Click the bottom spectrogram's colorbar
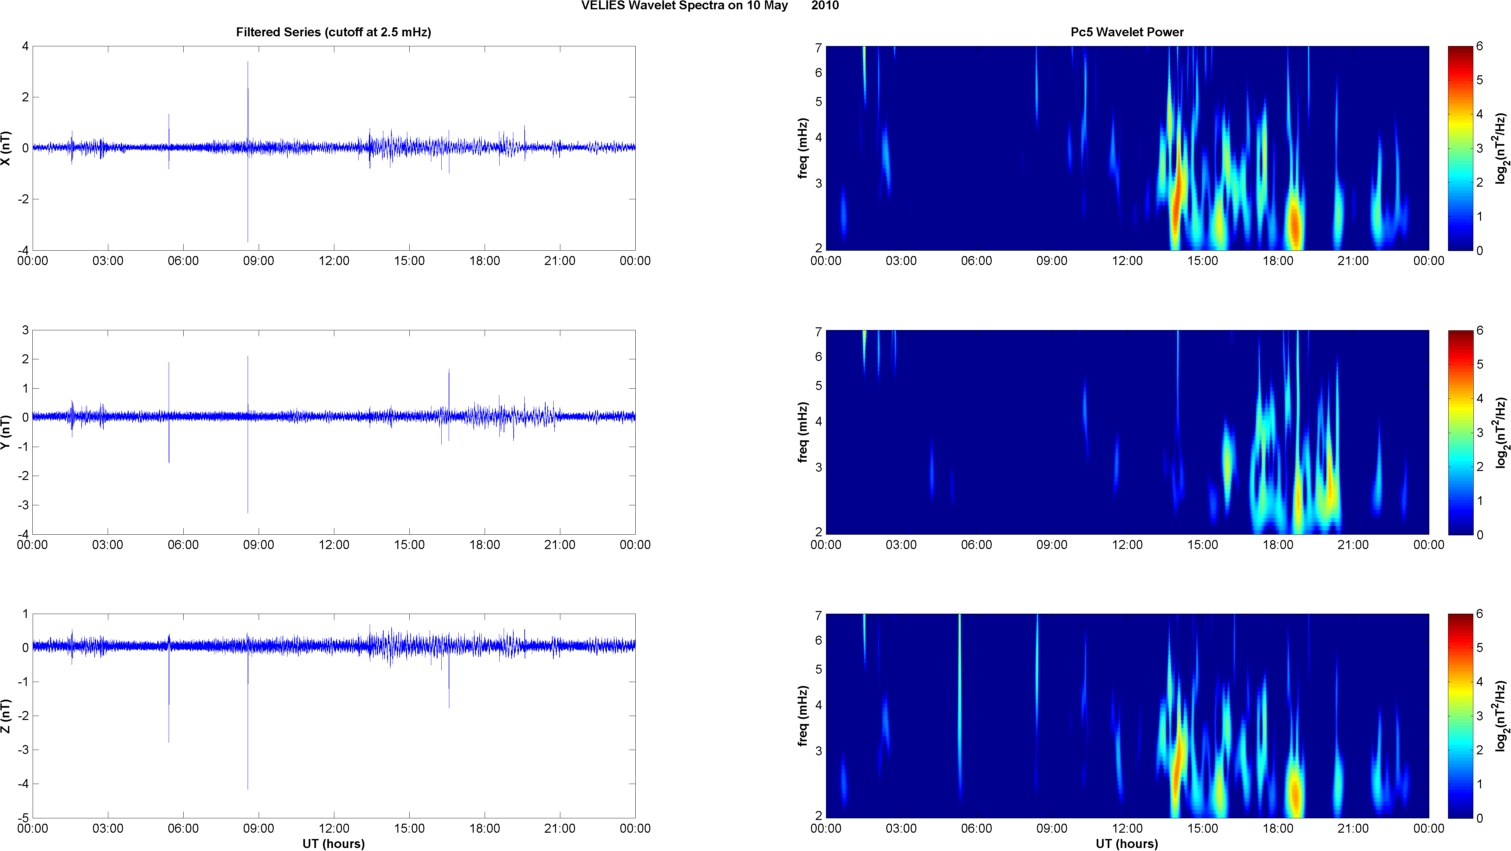 (x=1460, y=716)
